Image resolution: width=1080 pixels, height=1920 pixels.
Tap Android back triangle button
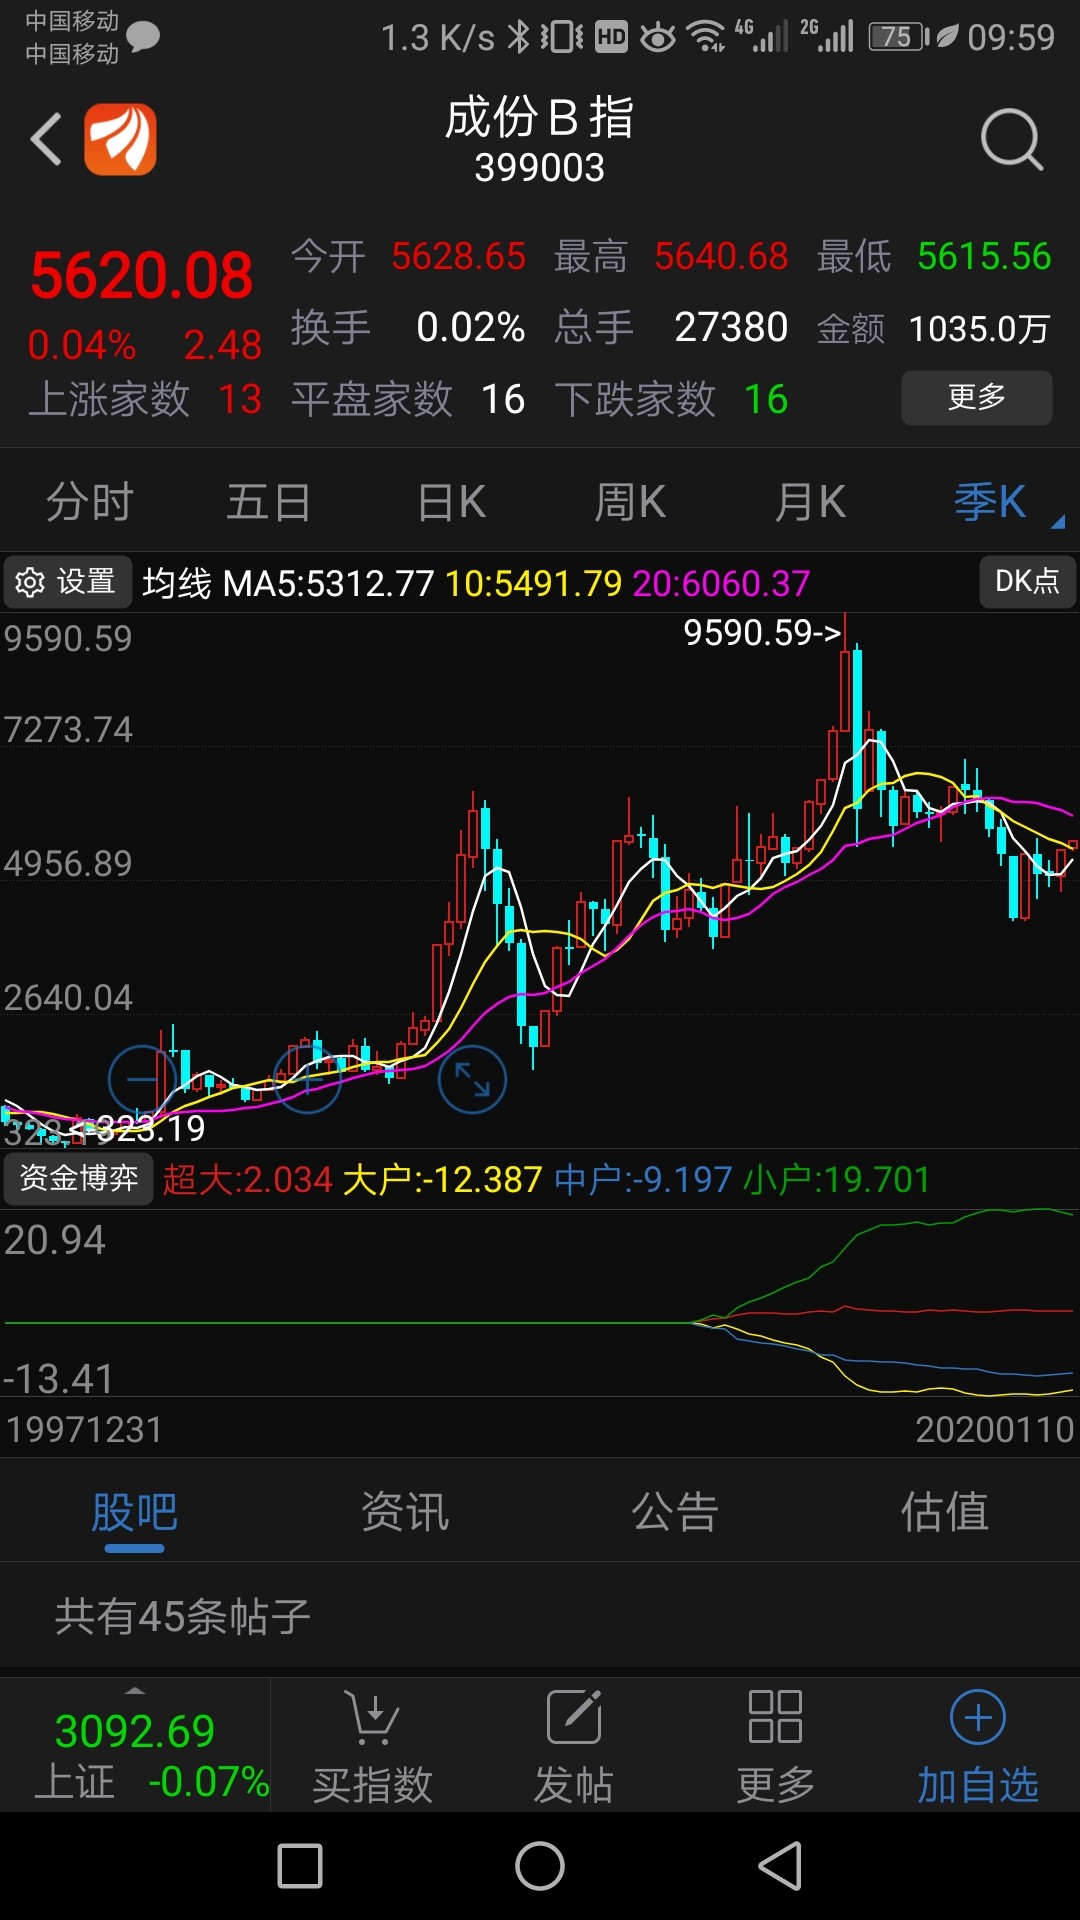tap(781, 1866)
